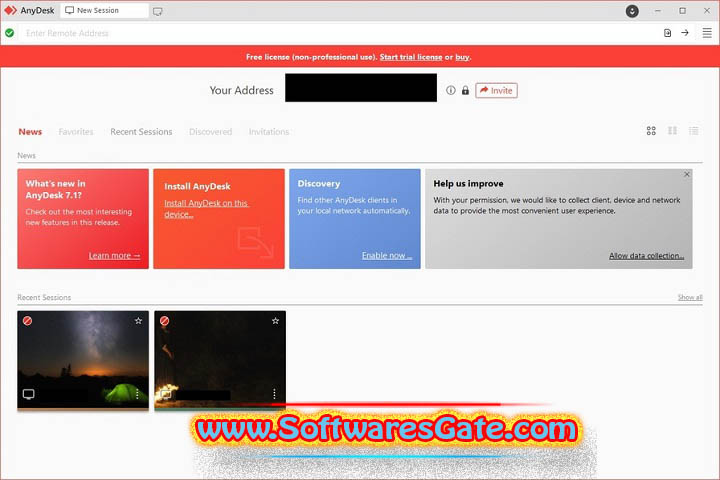Click the Start trial license link

tap(411, 57)
